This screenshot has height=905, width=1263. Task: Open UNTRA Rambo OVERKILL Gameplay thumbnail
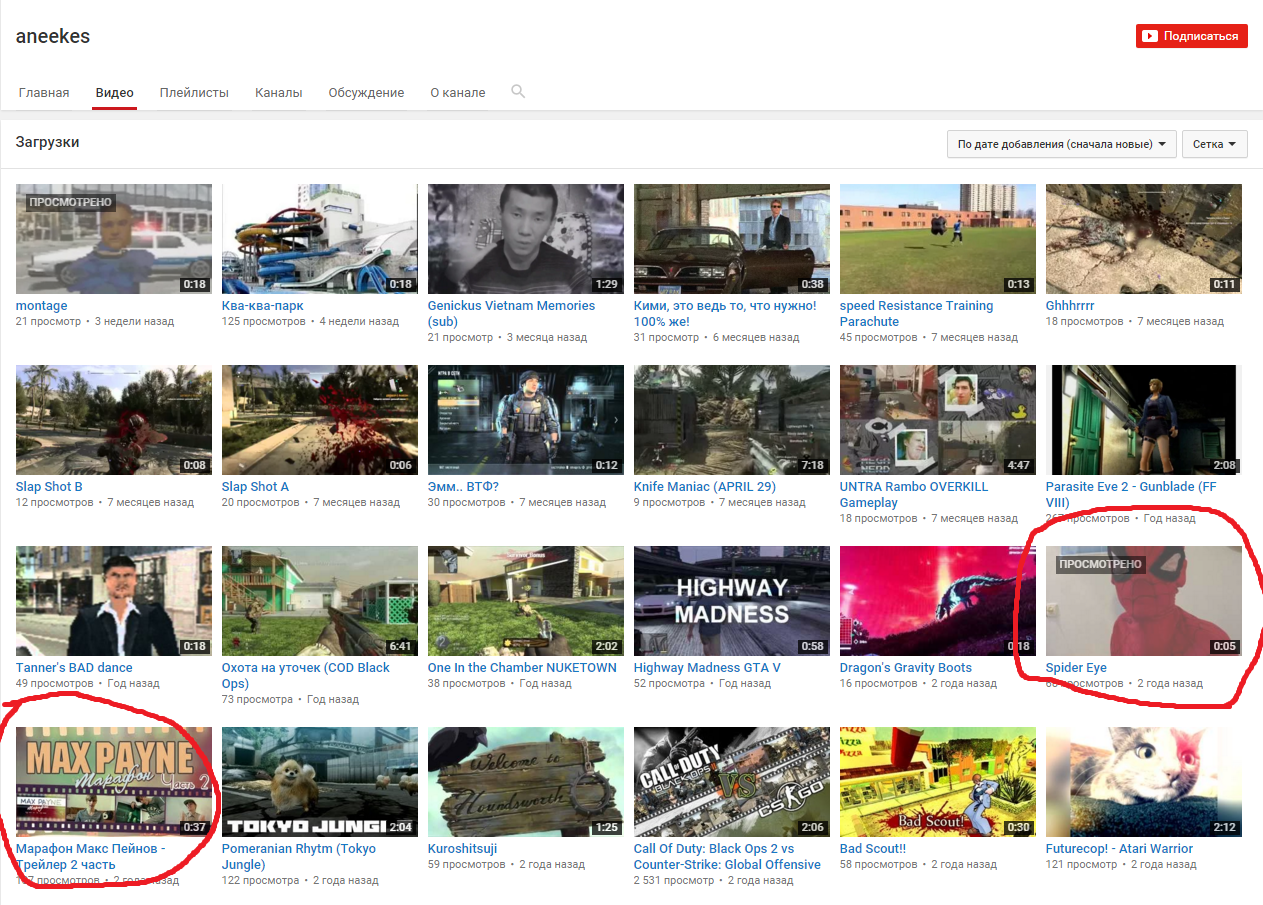(938, 420)
